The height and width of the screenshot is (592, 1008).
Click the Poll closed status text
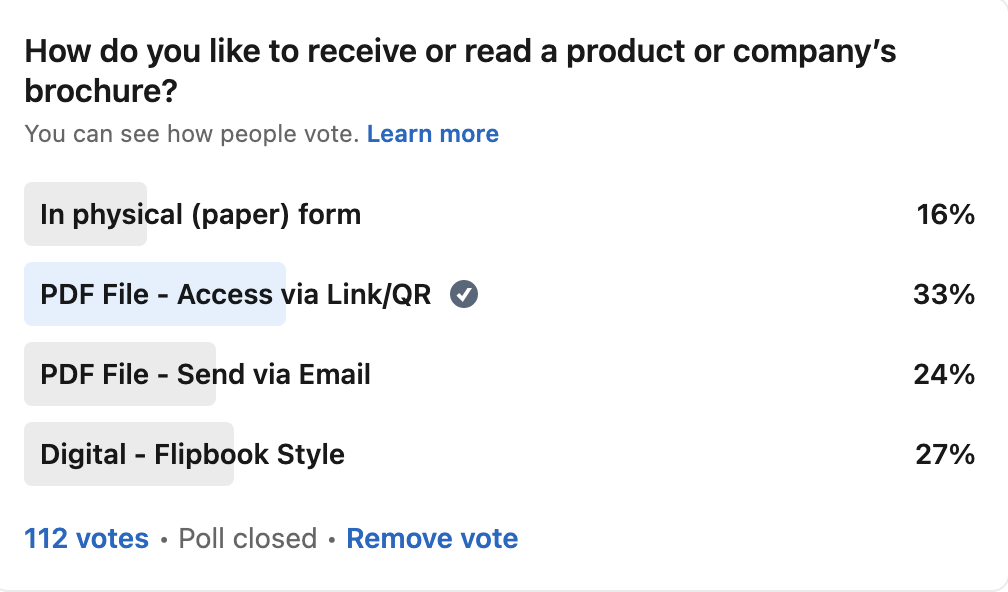pyautogui.click(x=247, y=539)
